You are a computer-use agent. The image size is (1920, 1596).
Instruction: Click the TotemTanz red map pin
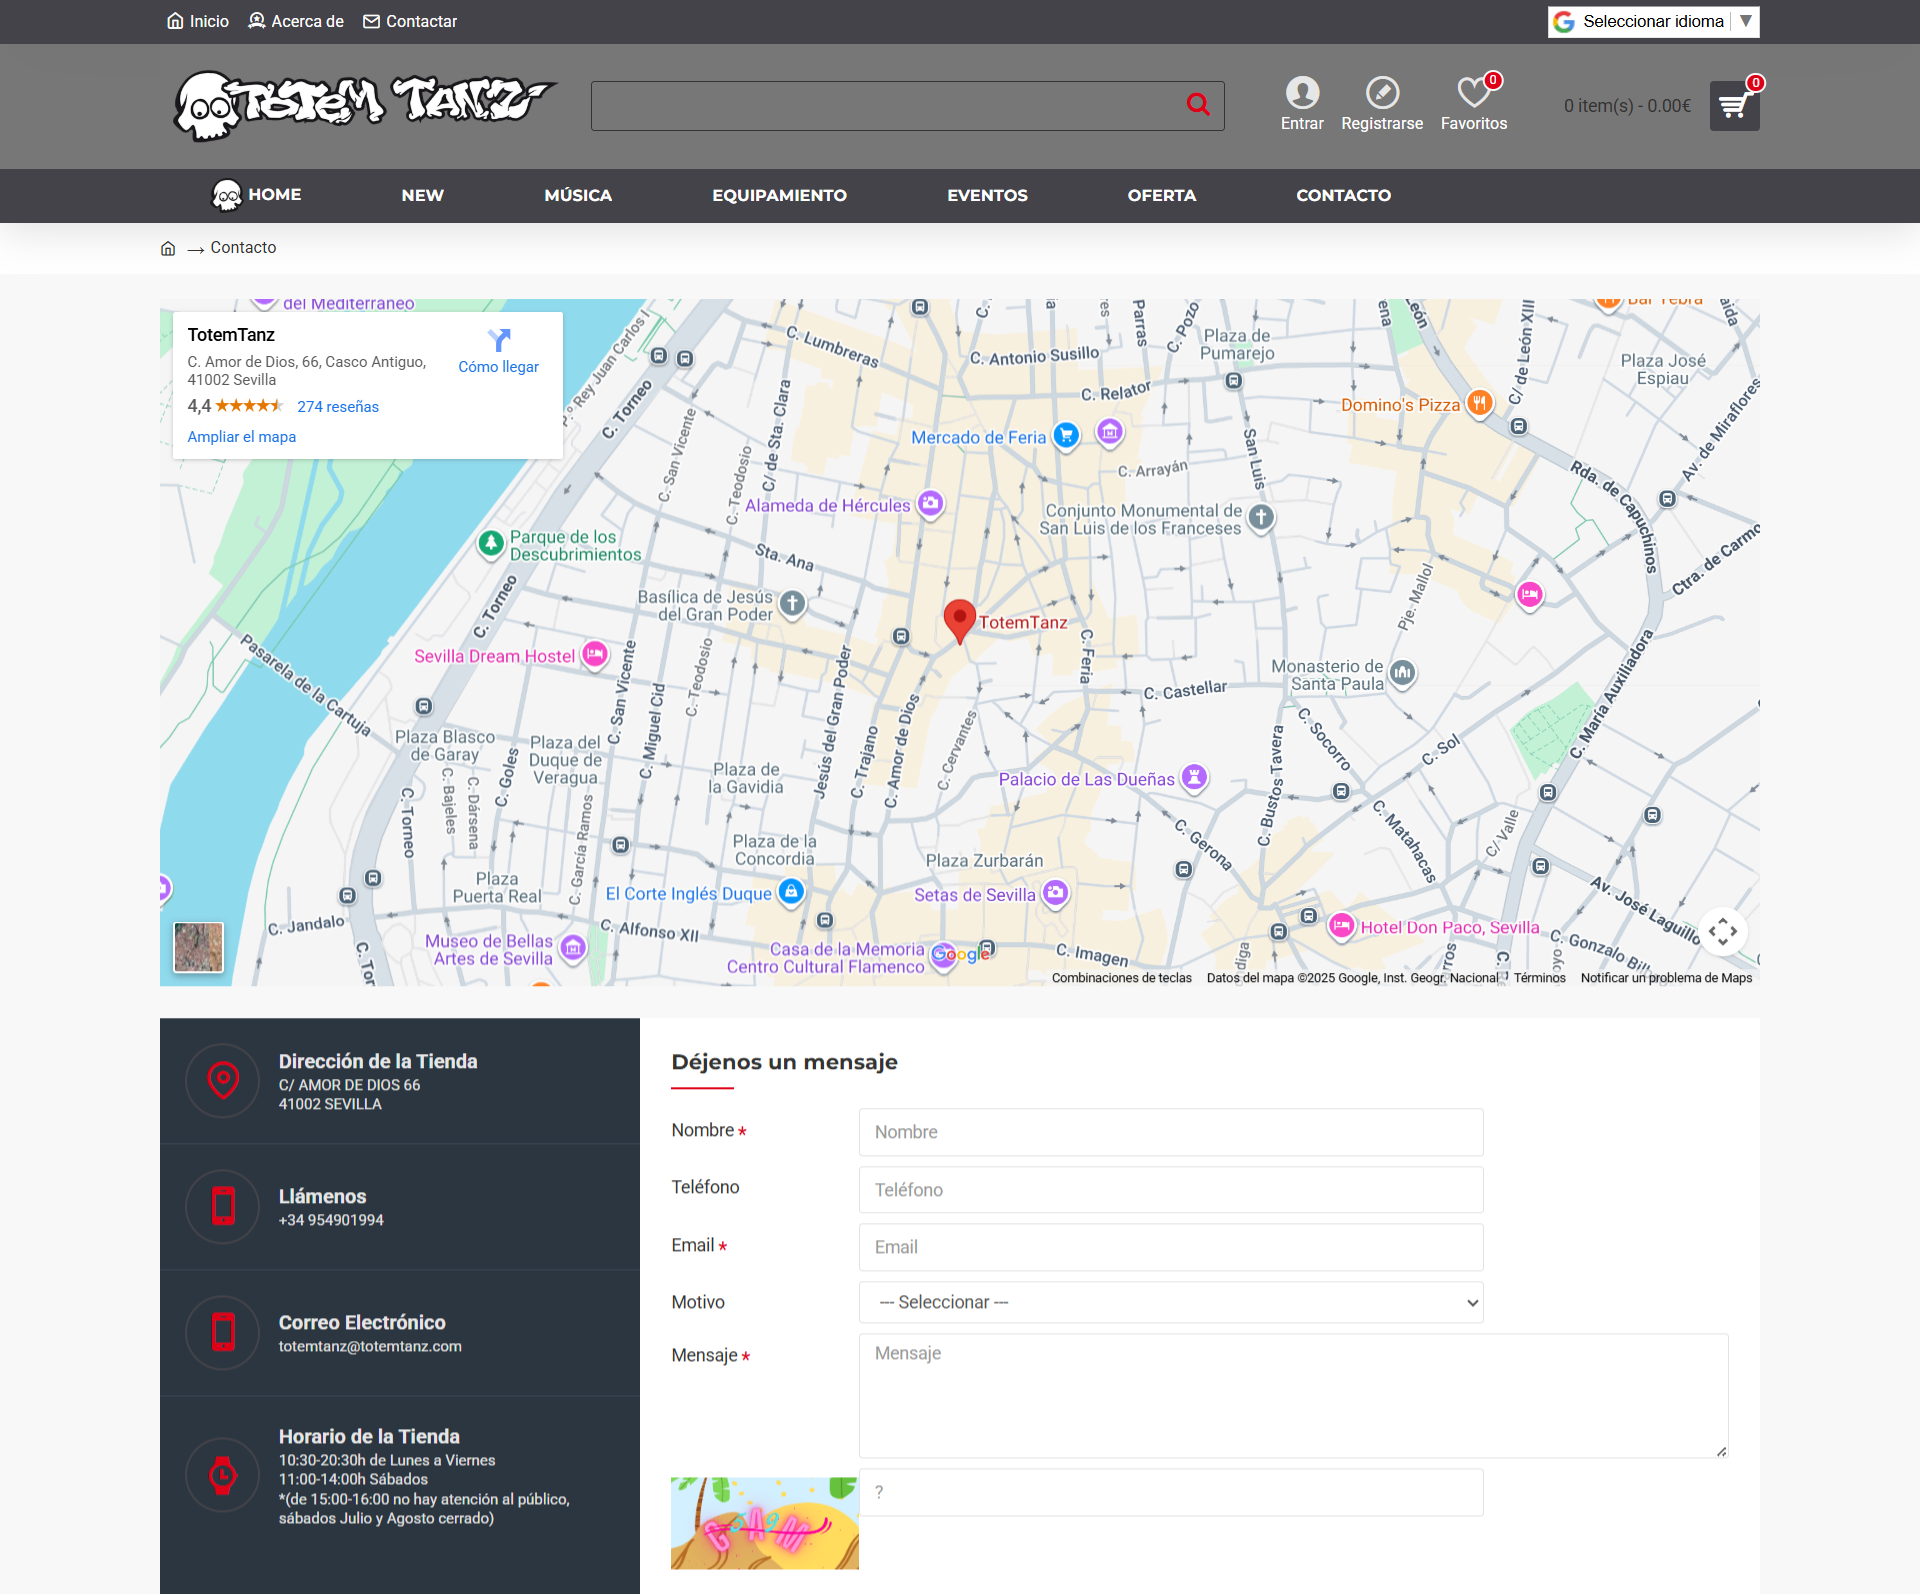[959, 619]
